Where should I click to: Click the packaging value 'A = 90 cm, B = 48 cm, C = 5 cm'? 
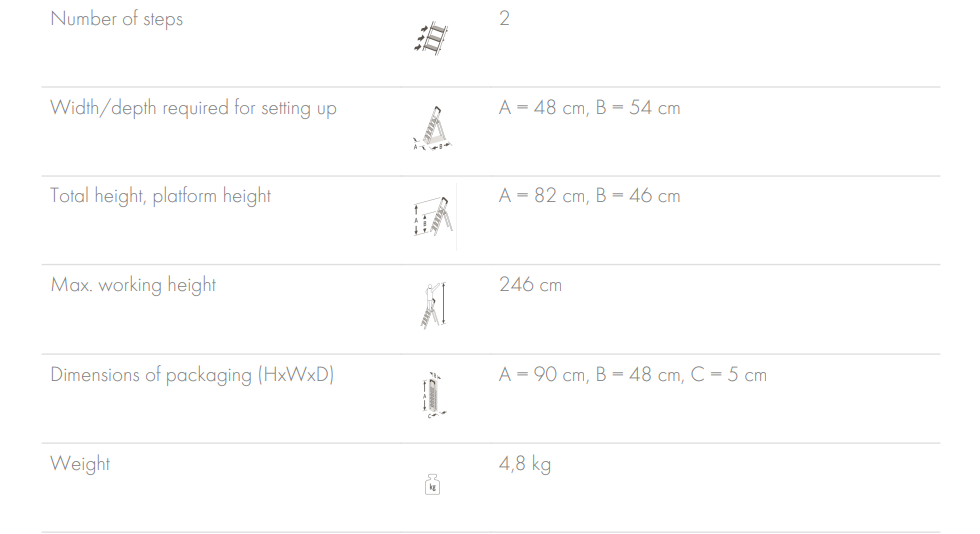click(x=632, y=375)
